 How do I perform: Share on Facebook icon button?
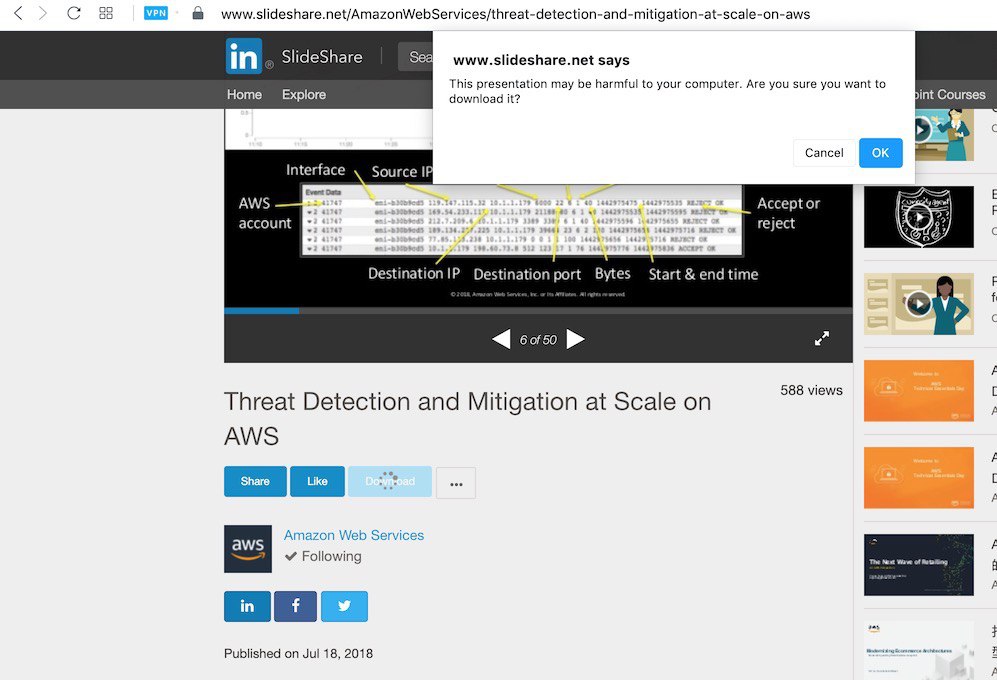[296, 606]
